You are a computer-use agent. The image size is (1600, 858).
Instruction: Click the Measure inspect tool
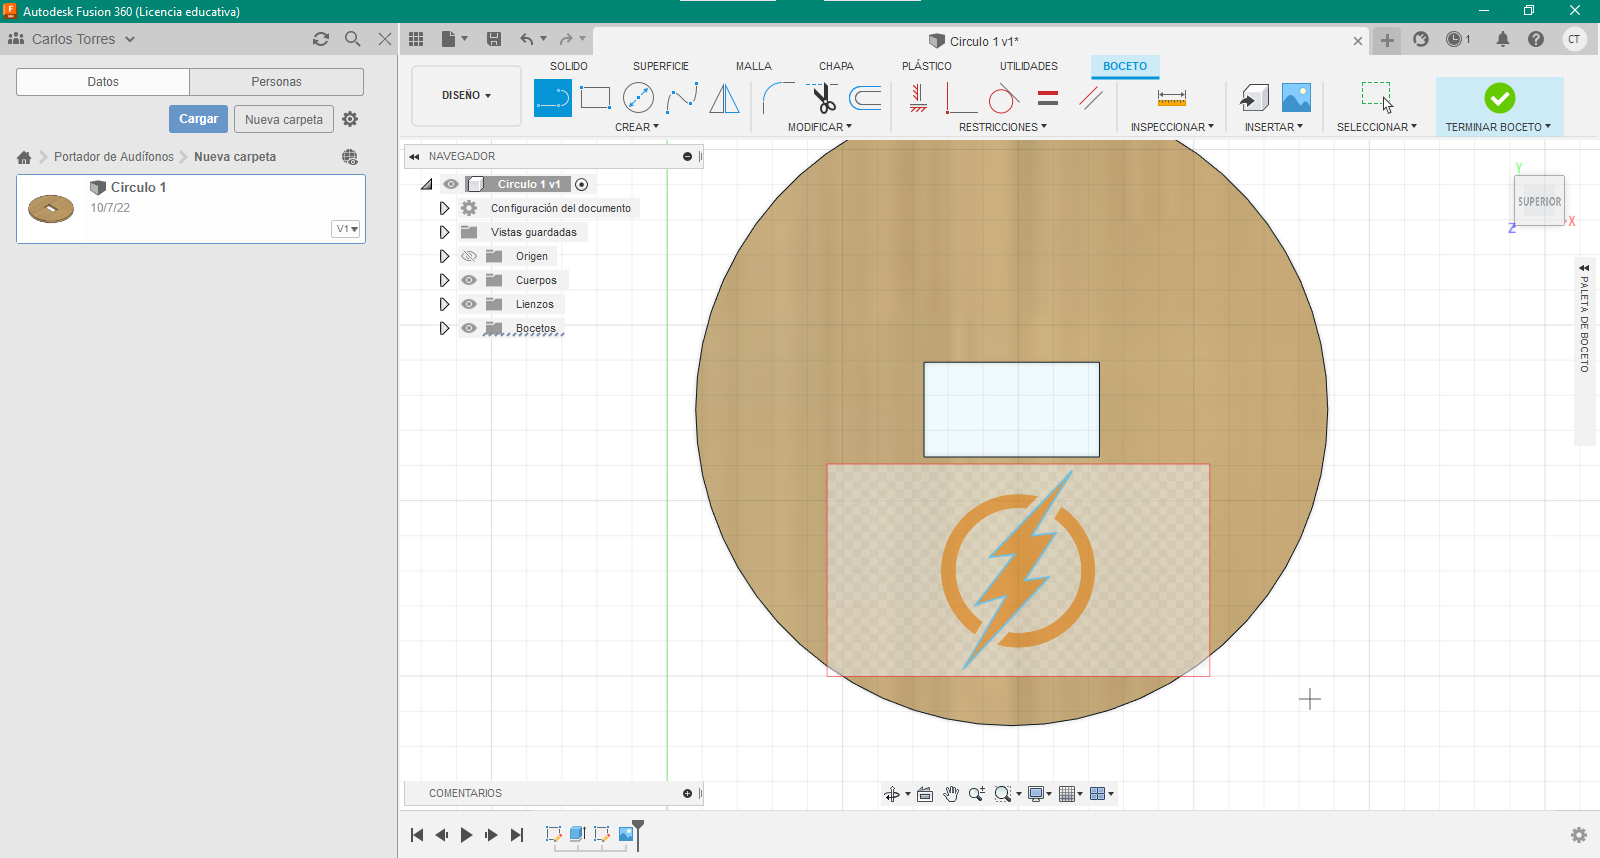1171,98
